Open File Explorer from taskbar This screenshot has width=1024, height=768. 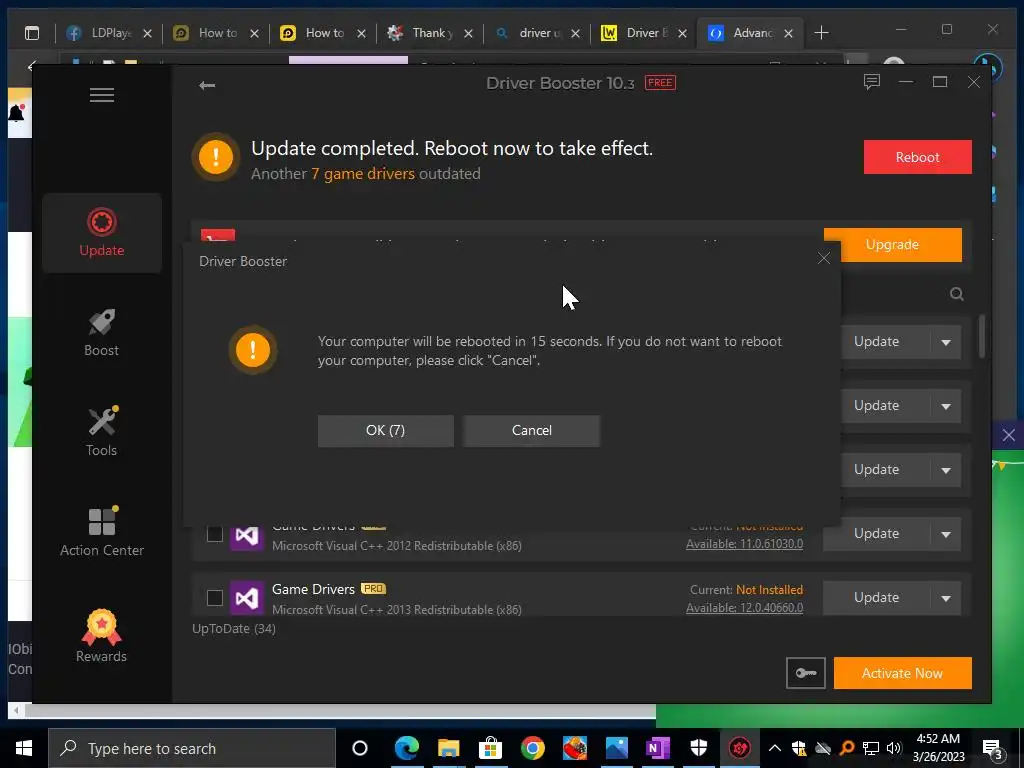(449, 748)
